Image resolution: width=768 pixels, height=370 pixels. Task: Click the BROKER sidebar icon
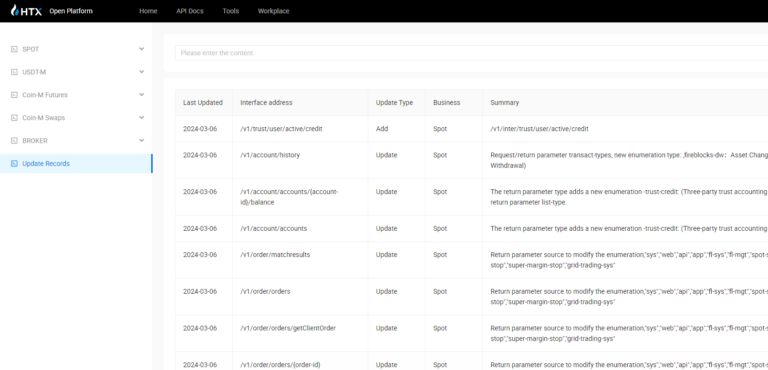pyautogui.click(x=14, y=141)
